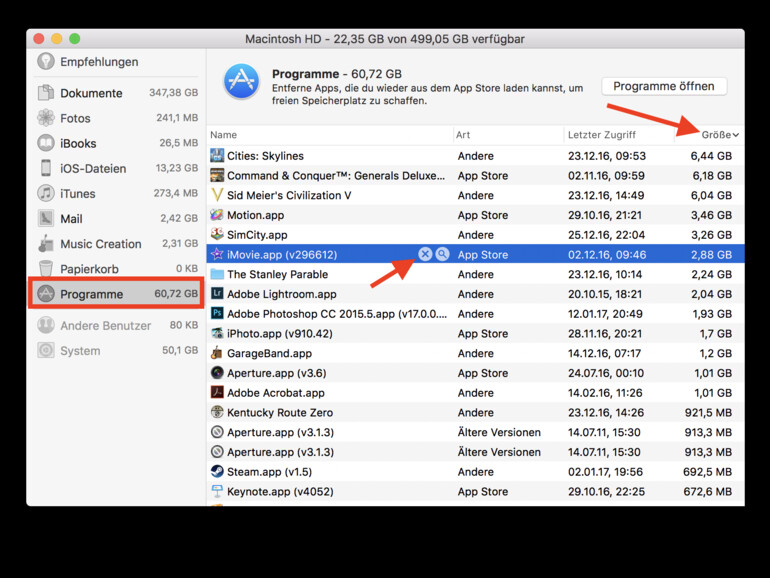Select the Keynote.app (v4052) row name
This screenshot has height=578, width=770.
click(280, 492)
